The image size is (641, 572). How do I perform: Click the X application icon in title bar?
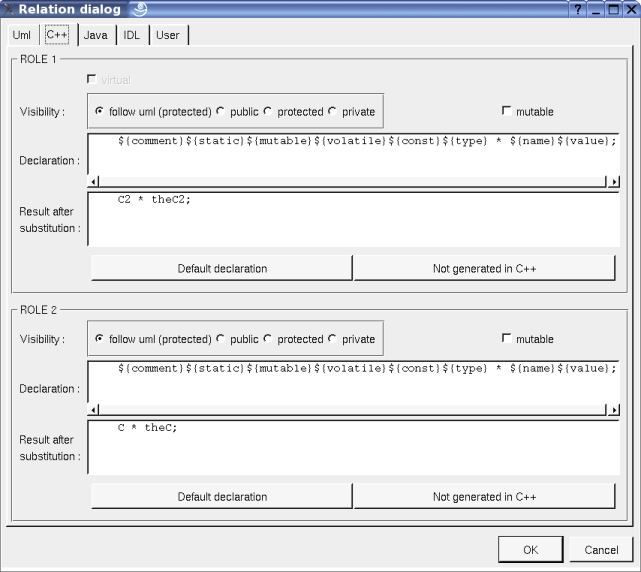(x=8, y=9)
